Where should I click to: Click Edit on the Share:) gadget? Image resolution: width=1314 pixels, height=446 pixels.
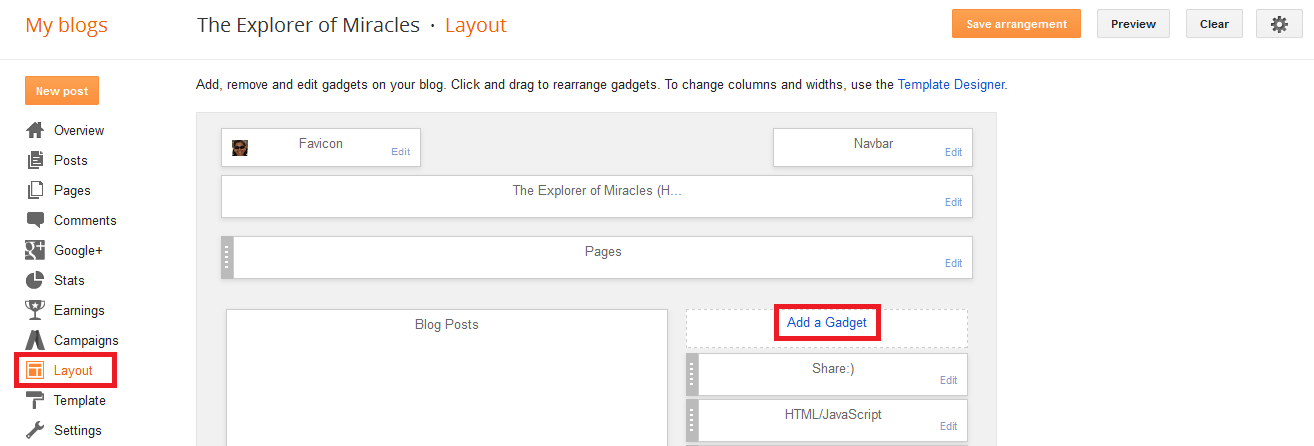coord(948,380)
